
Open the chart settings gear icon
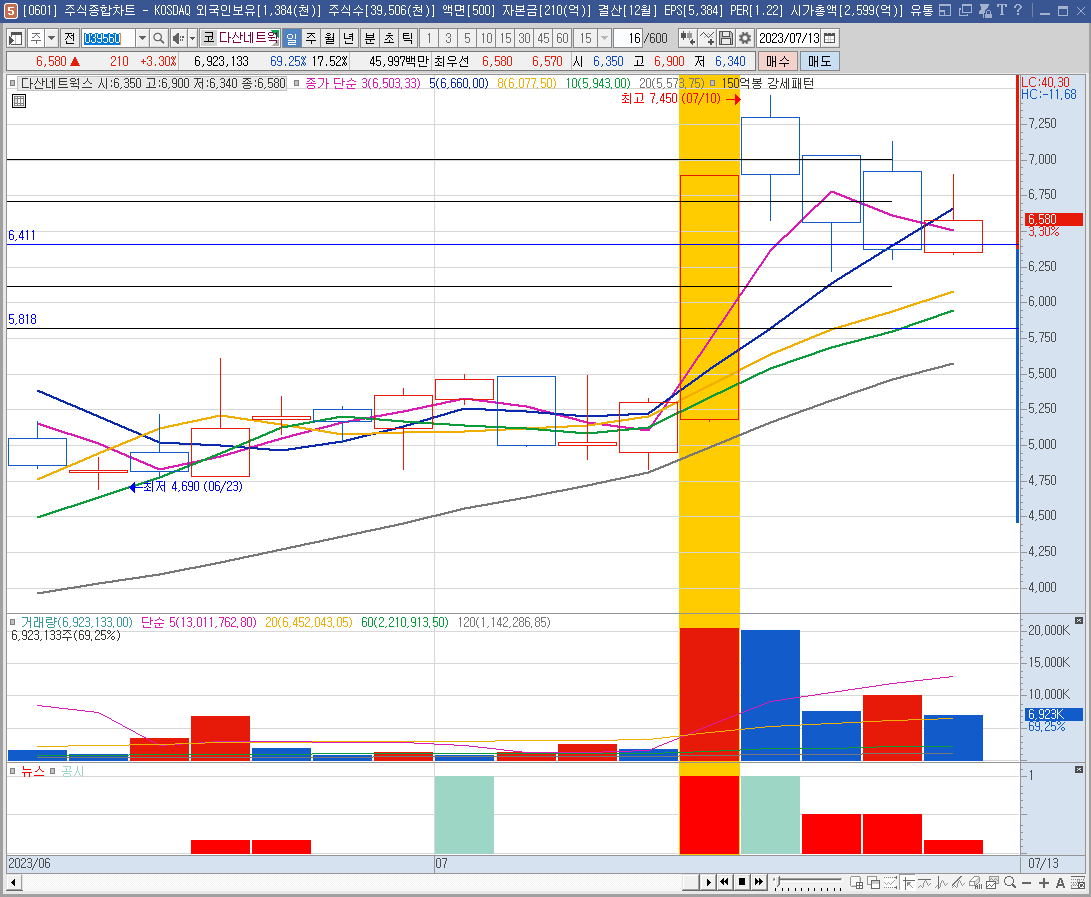[744, 38]
